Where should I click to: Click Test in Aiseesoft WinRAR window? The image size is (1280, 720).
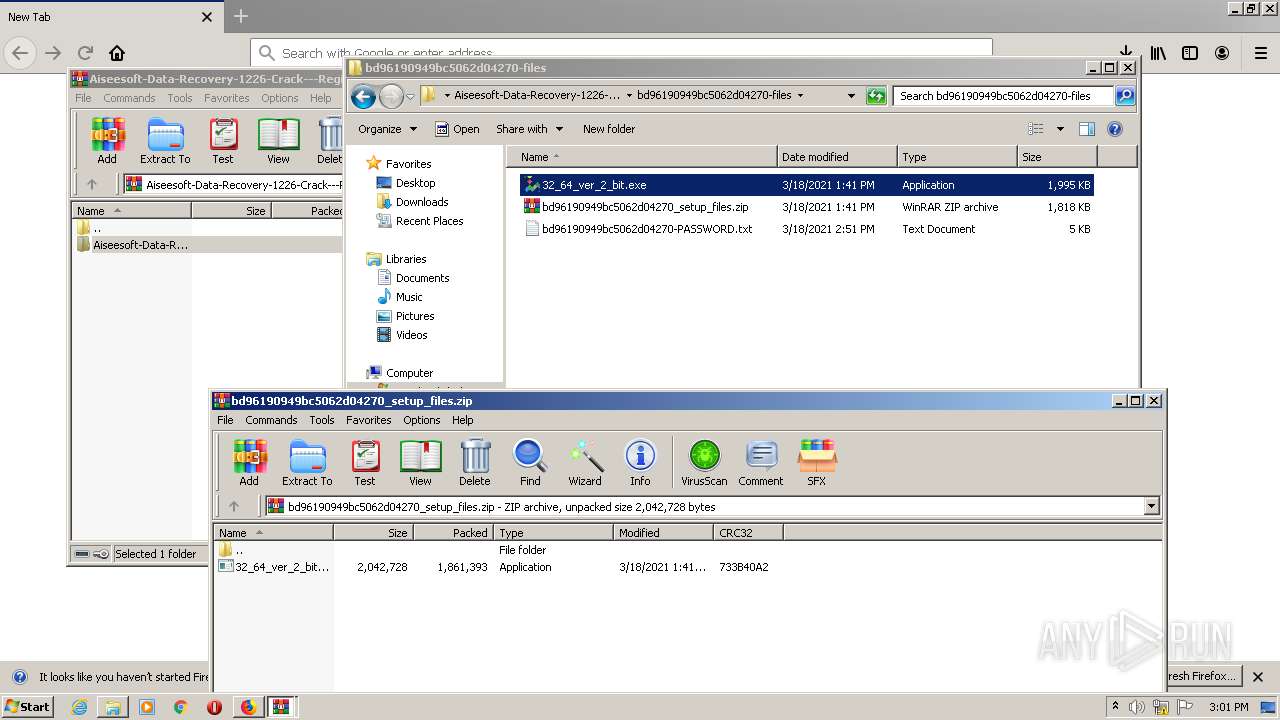point(223,141)
